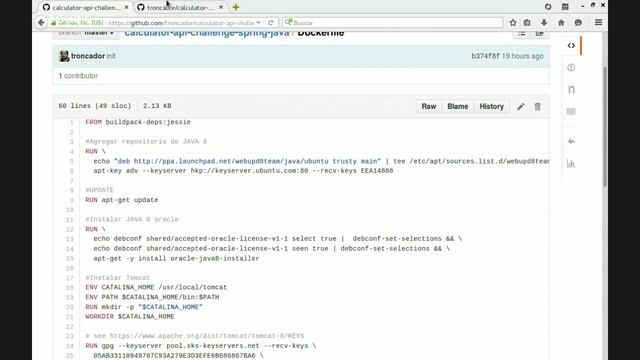Open the downloads arrow icon
The height and width of the screenshot is (360, 640).
[544, 23]
